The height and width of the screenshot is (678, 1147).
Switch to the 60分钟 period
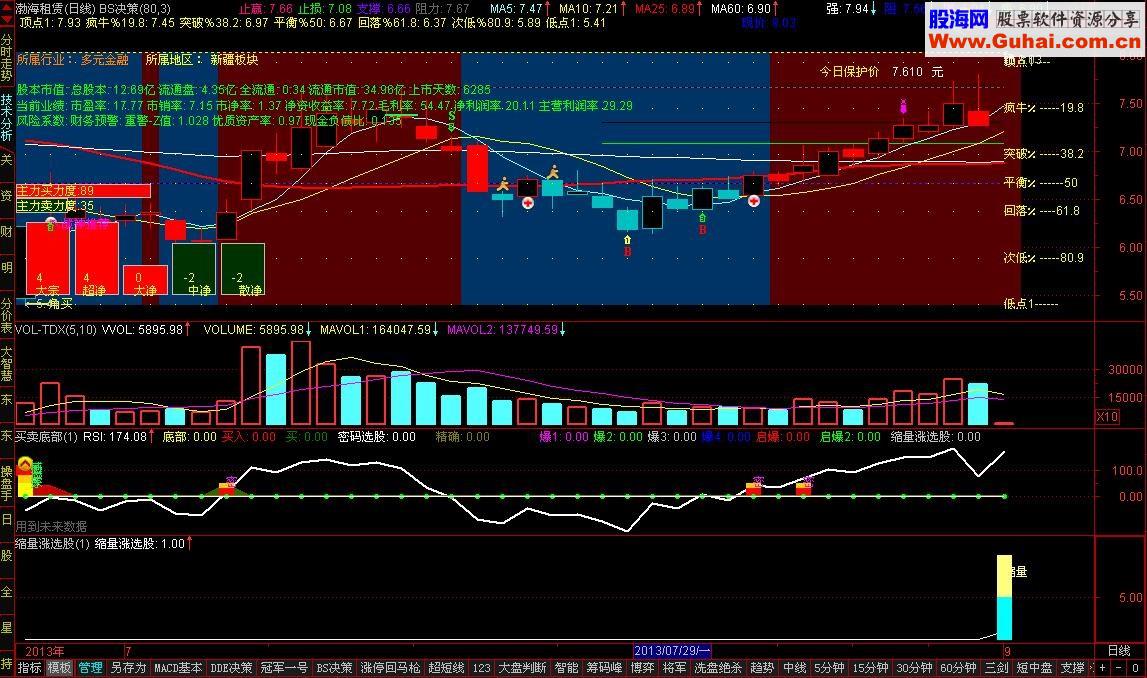pyautogui.click(x=958, y=668)
